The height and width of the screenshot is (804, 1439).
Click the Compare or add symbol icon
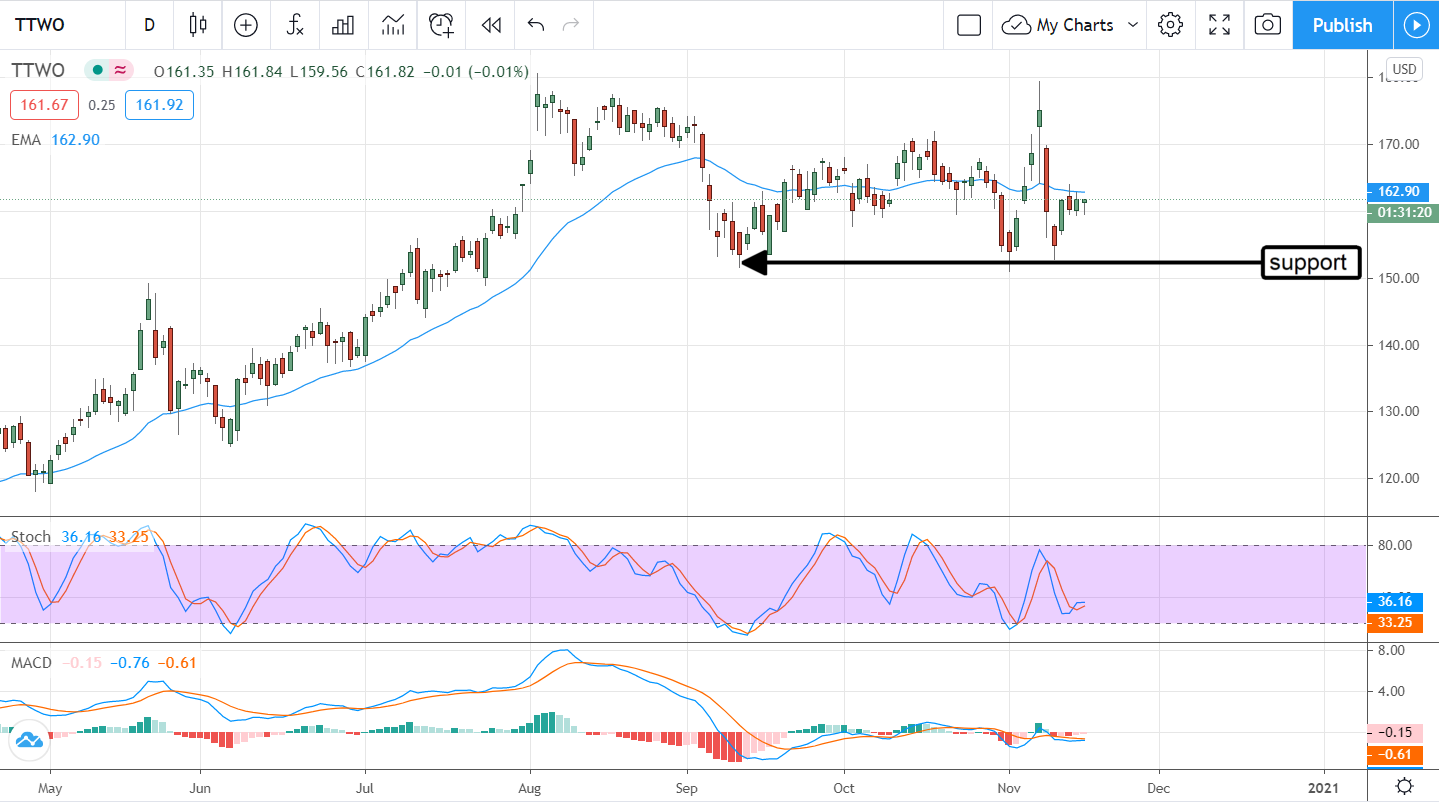246,25
